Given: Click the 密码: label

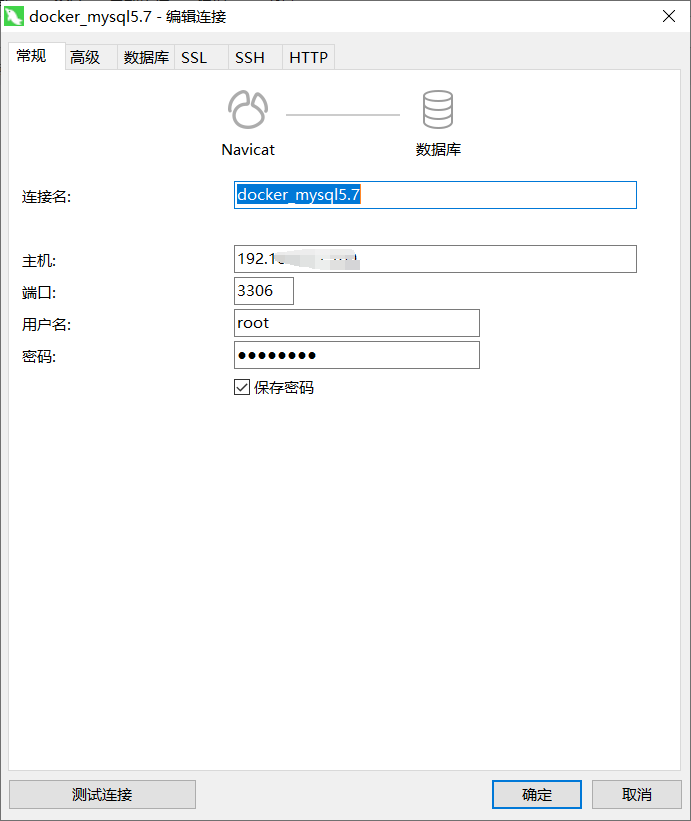Looking at the screenshot, I should tap(39, 357).
